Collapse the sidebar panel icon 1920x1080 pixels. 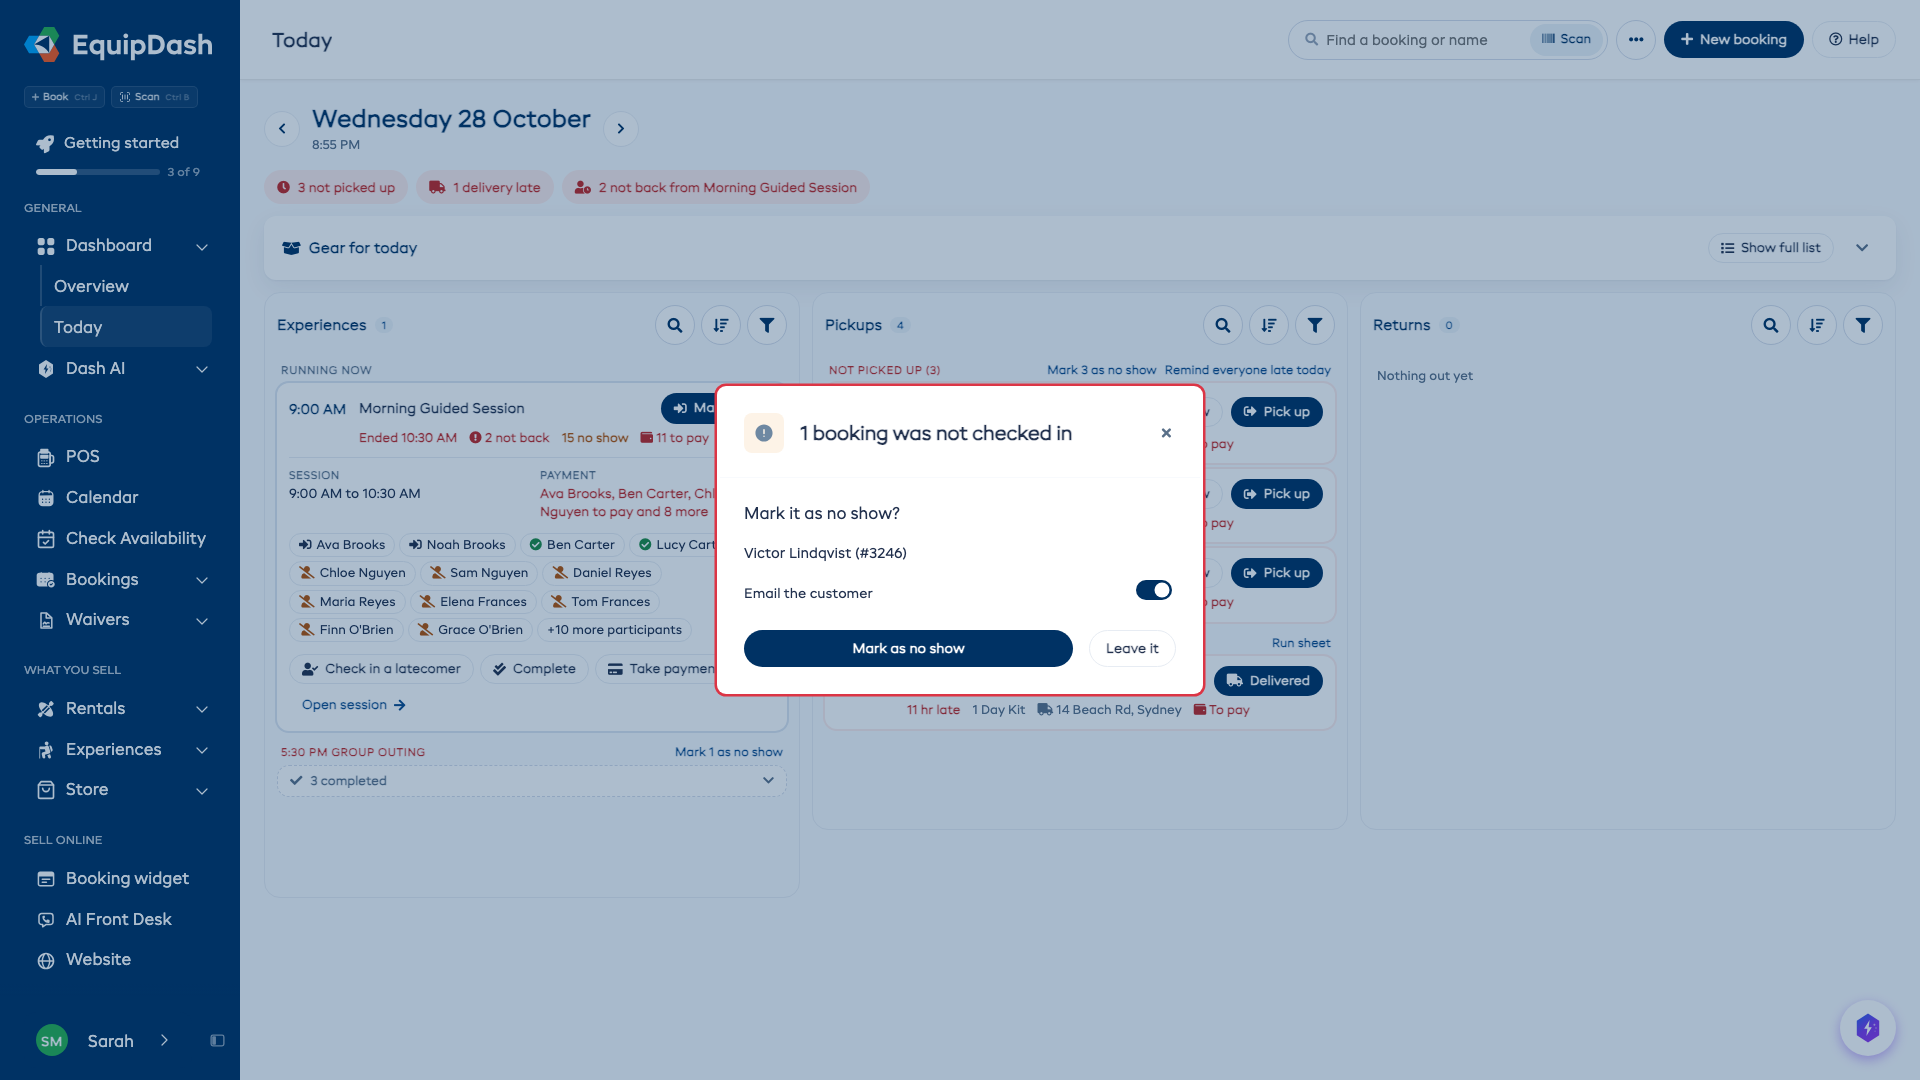(x=217, y=1041)
